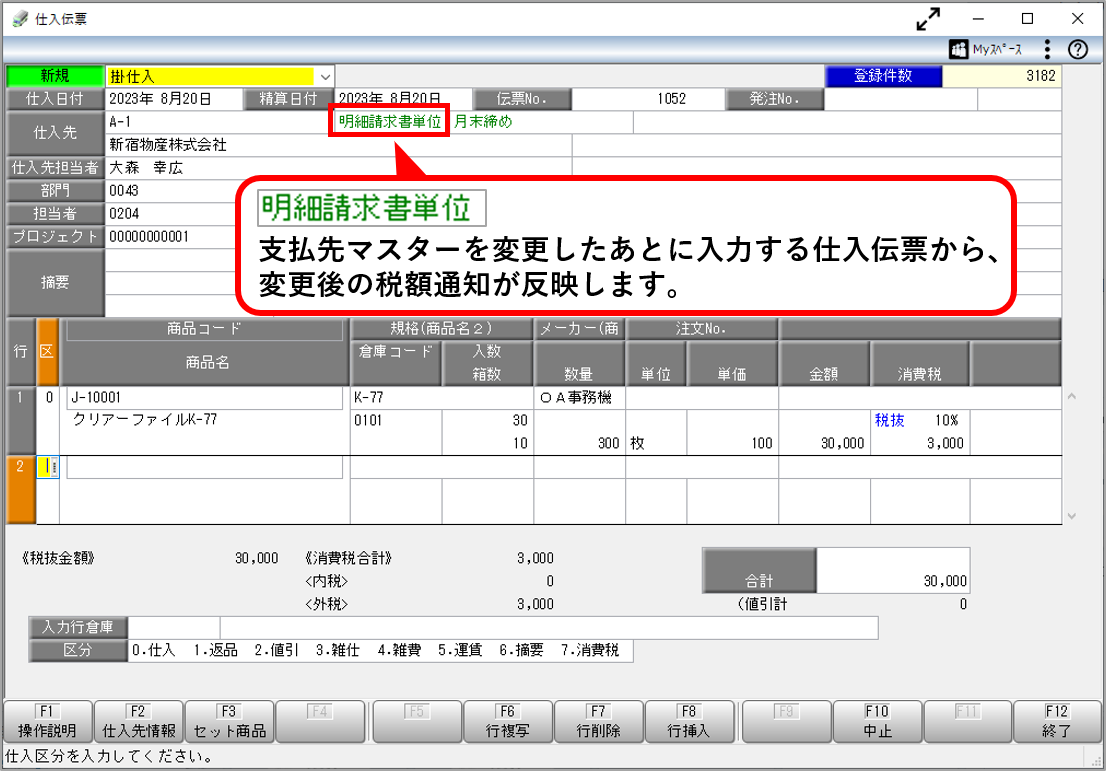Click the 規格 cell K-77
The height and width of the screenshot is (771, 1106).
click(x=442, y=398)
